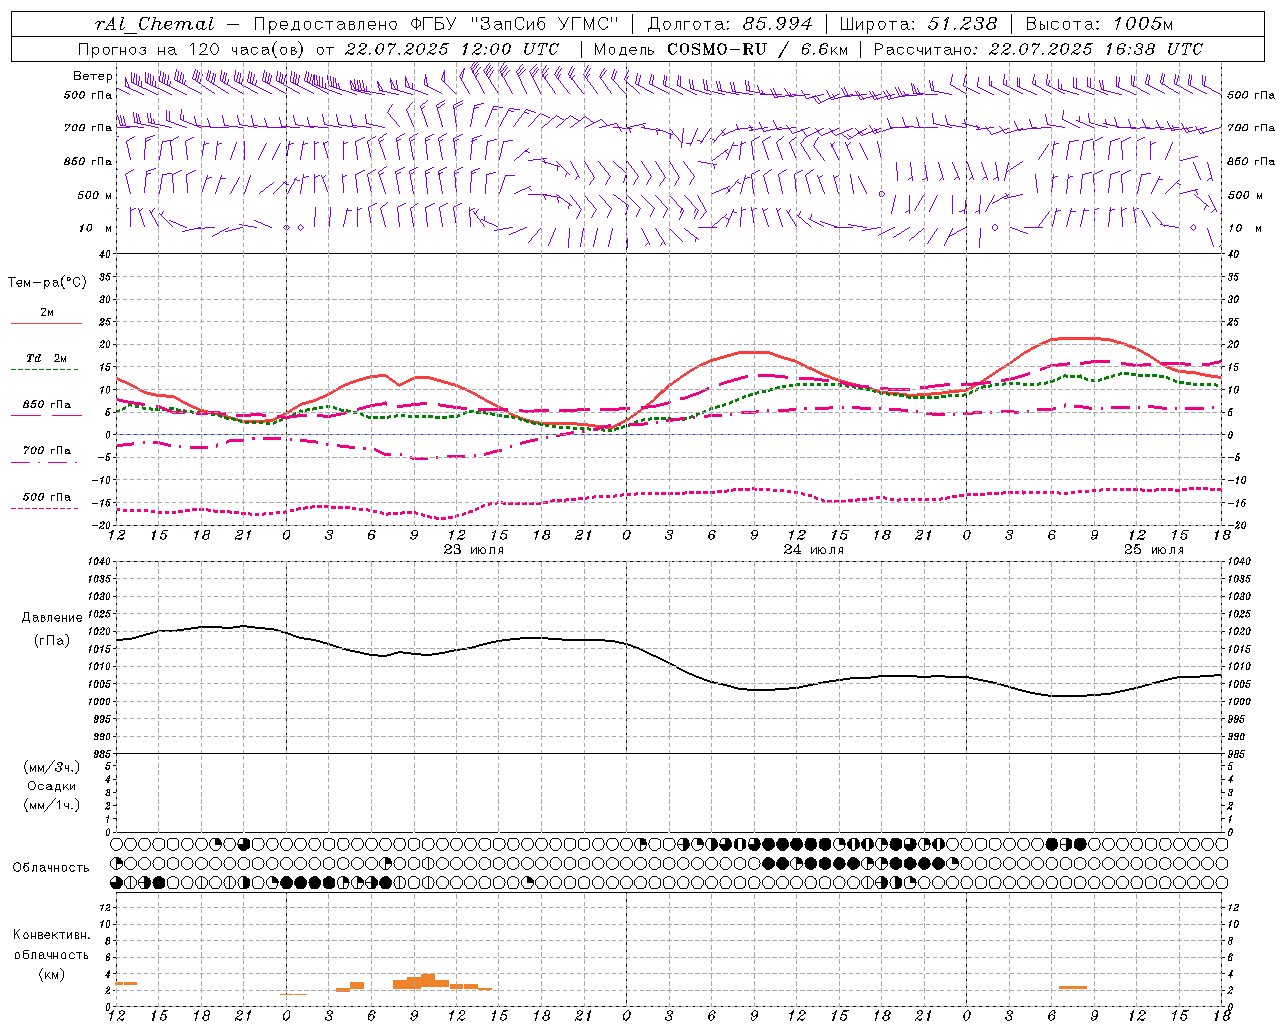The width and height of the screenshot is (1280, 1024).
Task: Select the provider text ФГБУ "ЗапСиб УГМС"
Action: tap(515, 24)
